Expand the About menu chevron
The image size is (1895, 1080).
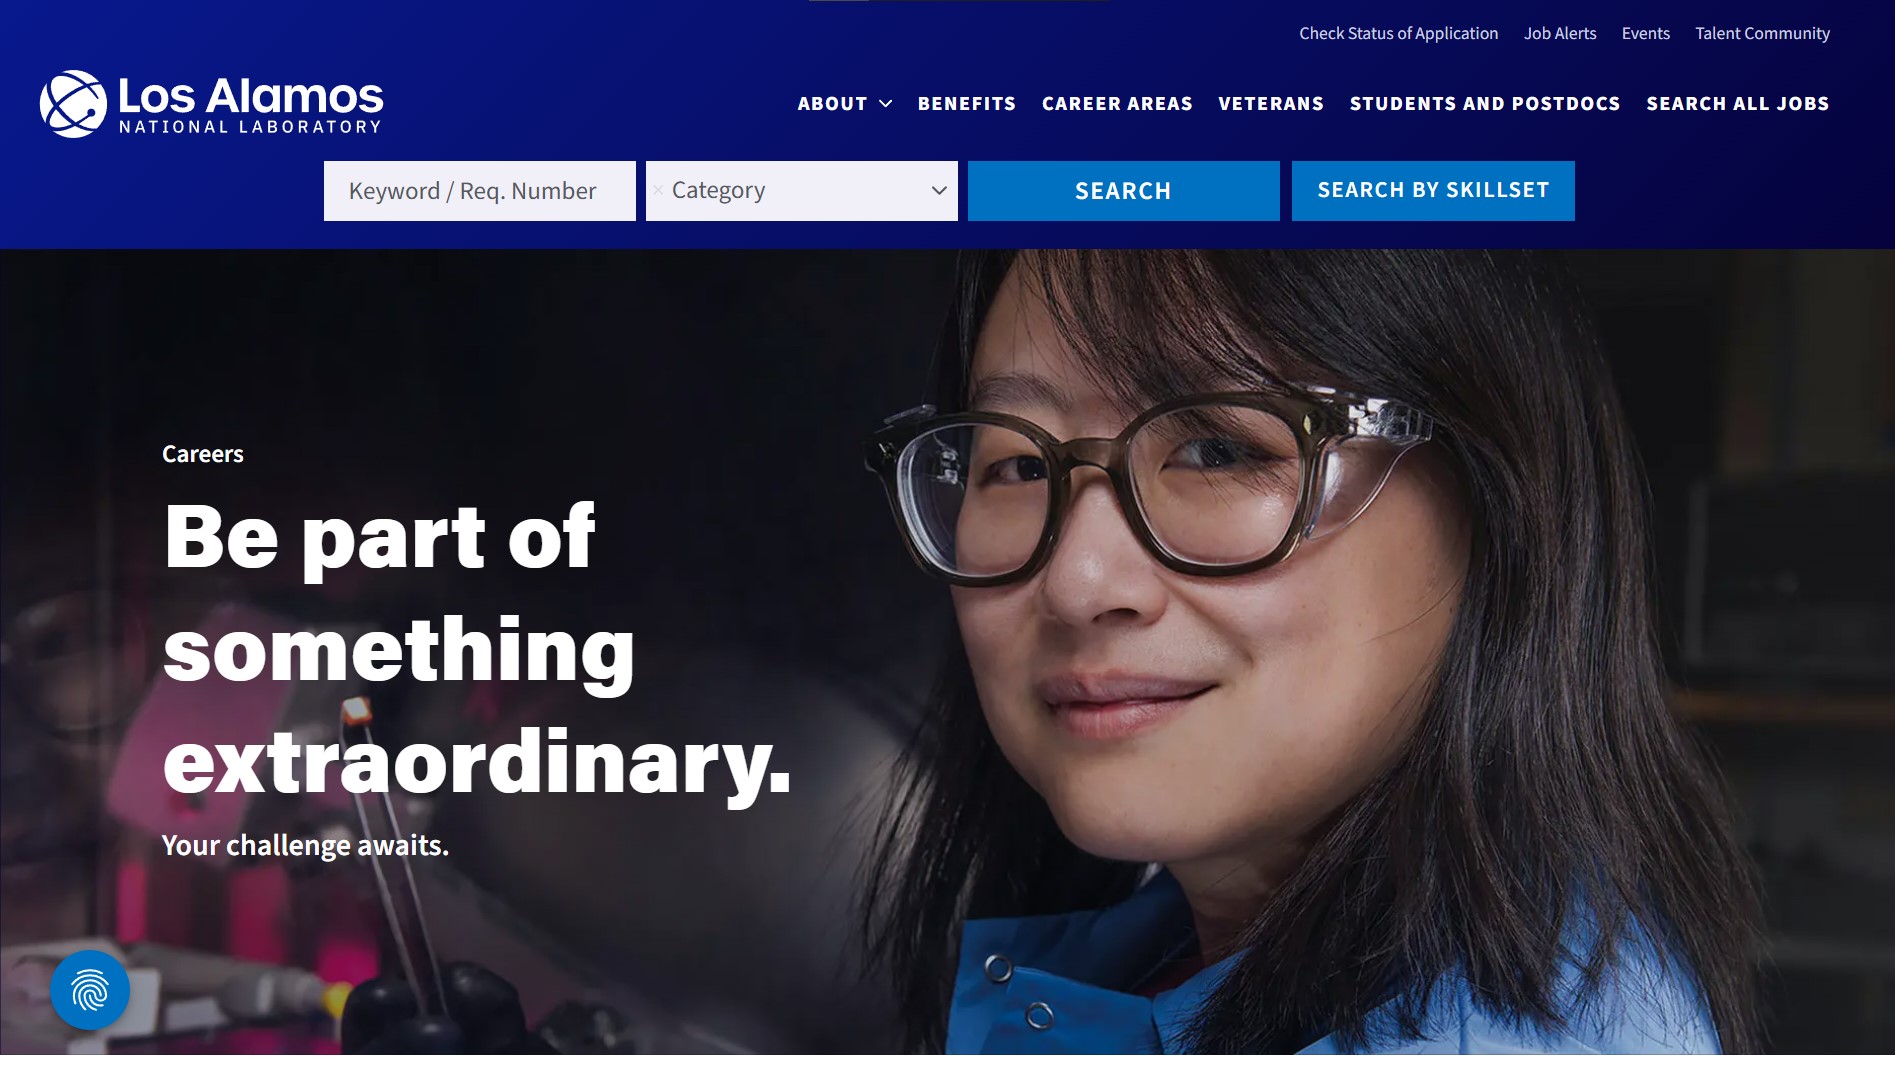pyautogui.click(x=885, y=104)
